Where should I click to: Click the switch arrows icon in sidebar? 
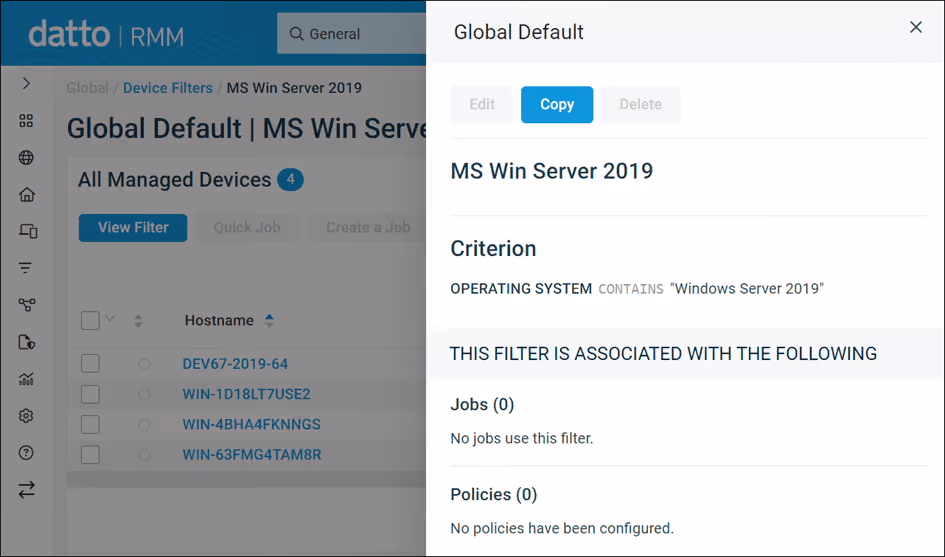coord(27,489)
